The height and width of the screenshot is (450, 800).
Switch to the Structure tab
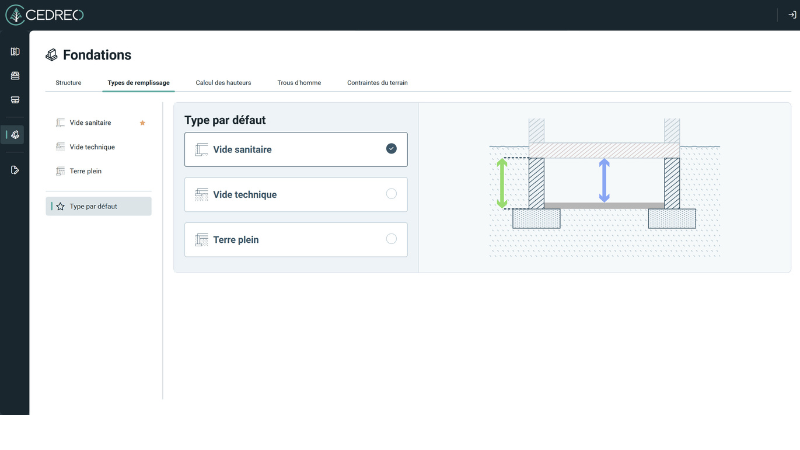(x=68, y=83)
